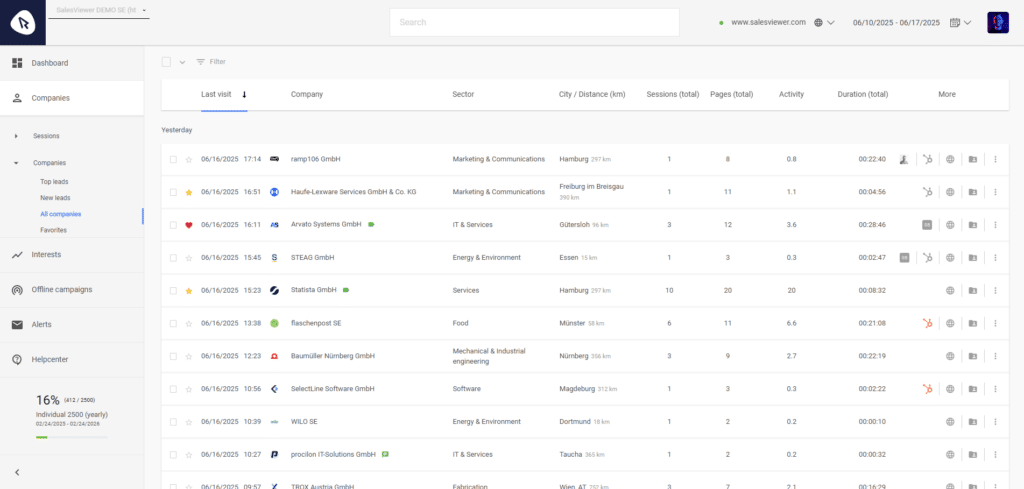
Task: Select New leads submenu
Action: coord(55,197)
